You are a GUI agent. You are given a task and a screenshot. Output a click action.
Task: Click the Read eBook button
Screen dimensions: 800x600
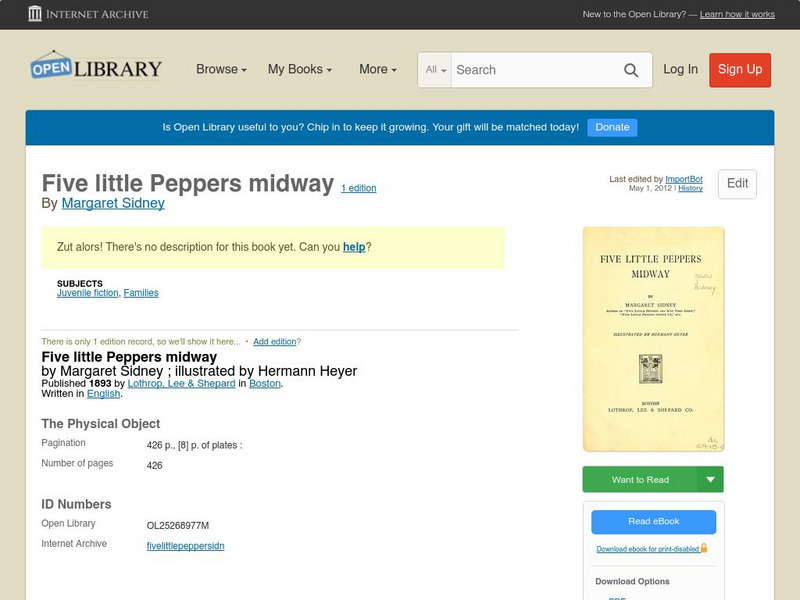[x=652, y=521]
